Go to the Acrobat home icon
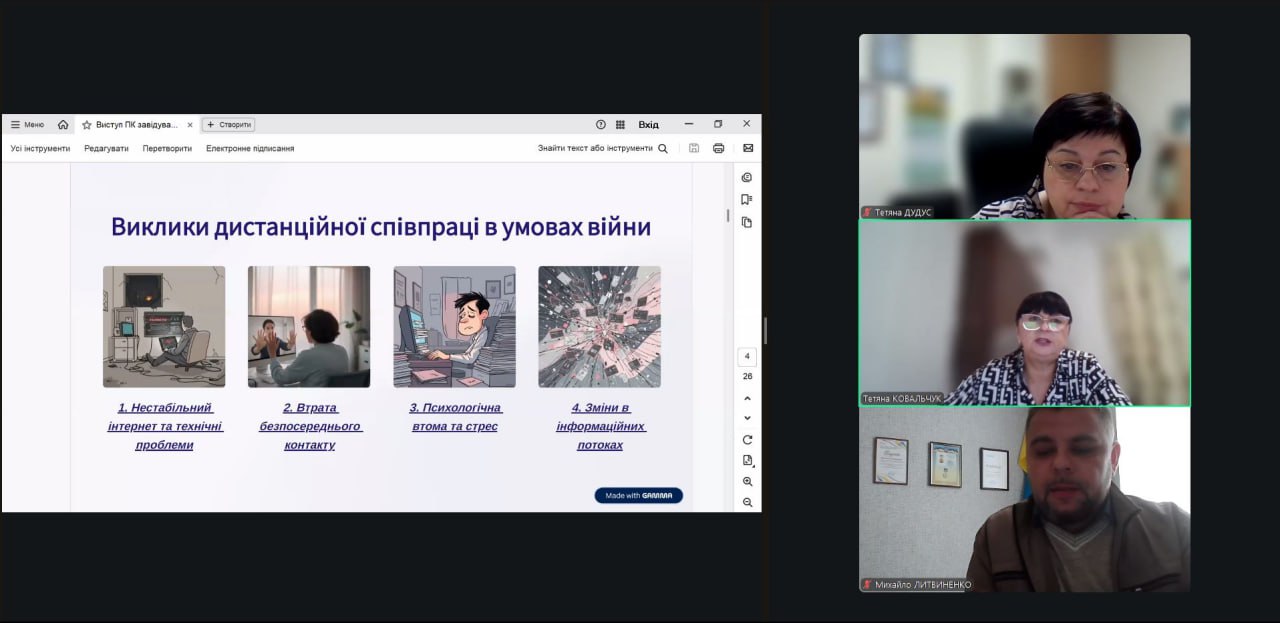The width and height of the screenshot is (1280, 623). [x=63, y=125]
